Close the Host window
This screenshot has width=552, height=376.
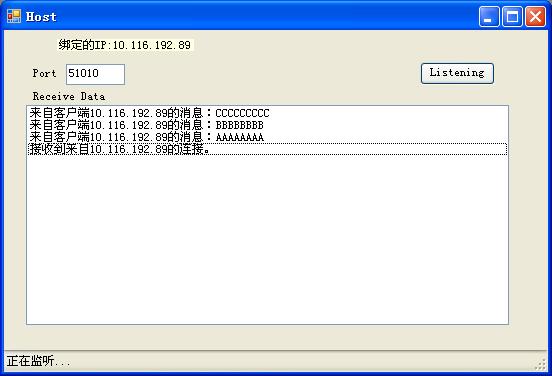535,16
